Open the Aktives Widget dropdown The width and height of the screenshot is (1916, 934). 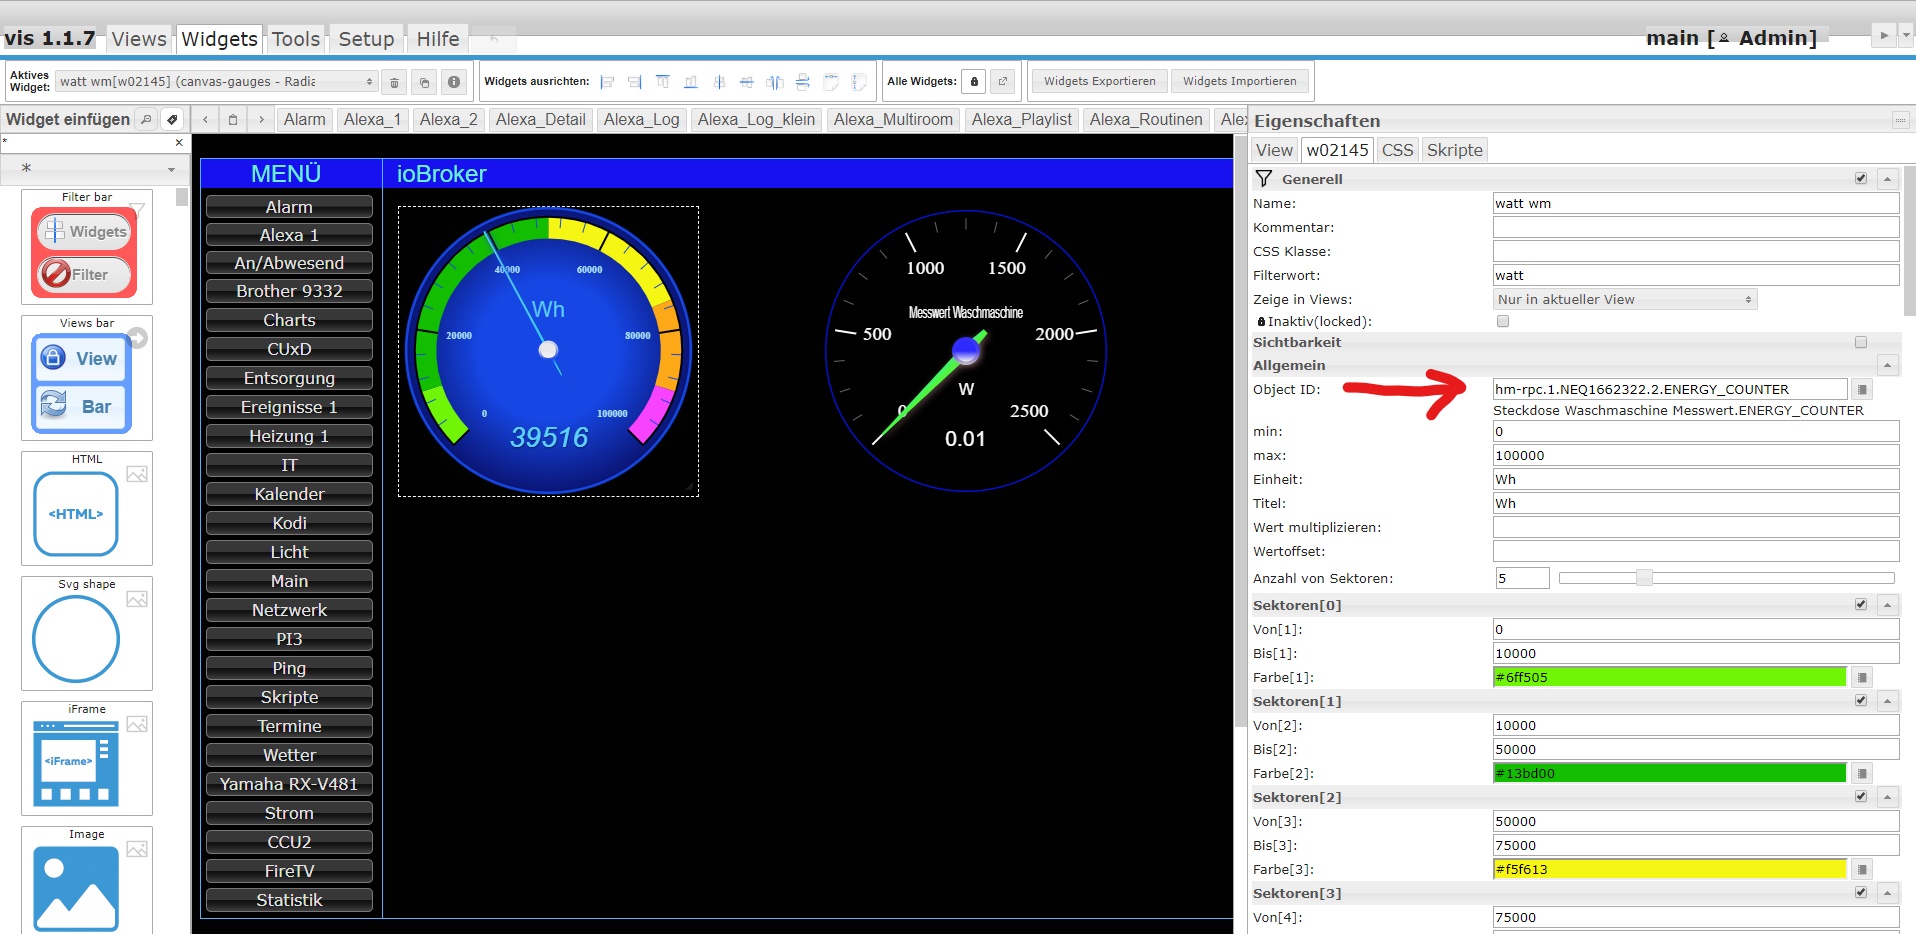216,82
